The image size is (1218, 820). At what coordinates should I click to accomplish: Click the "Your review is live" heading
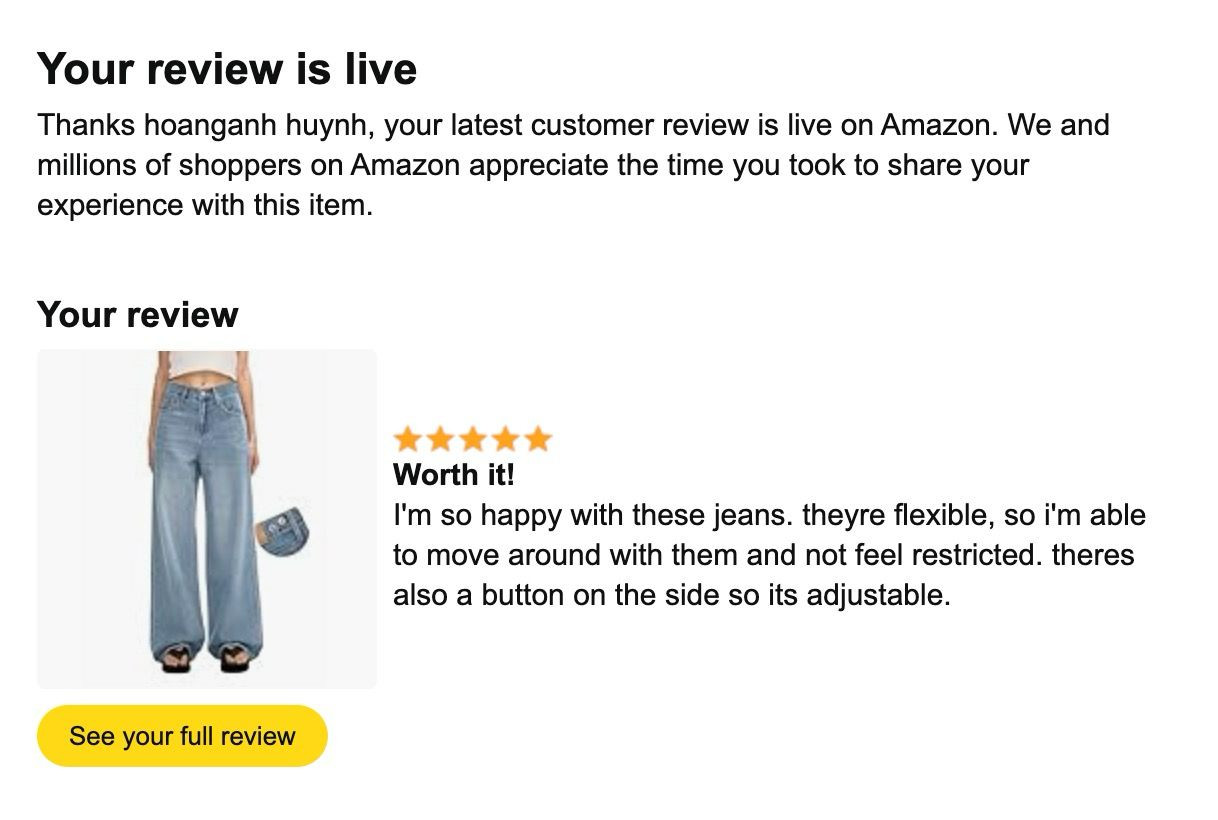pos(227,69)
